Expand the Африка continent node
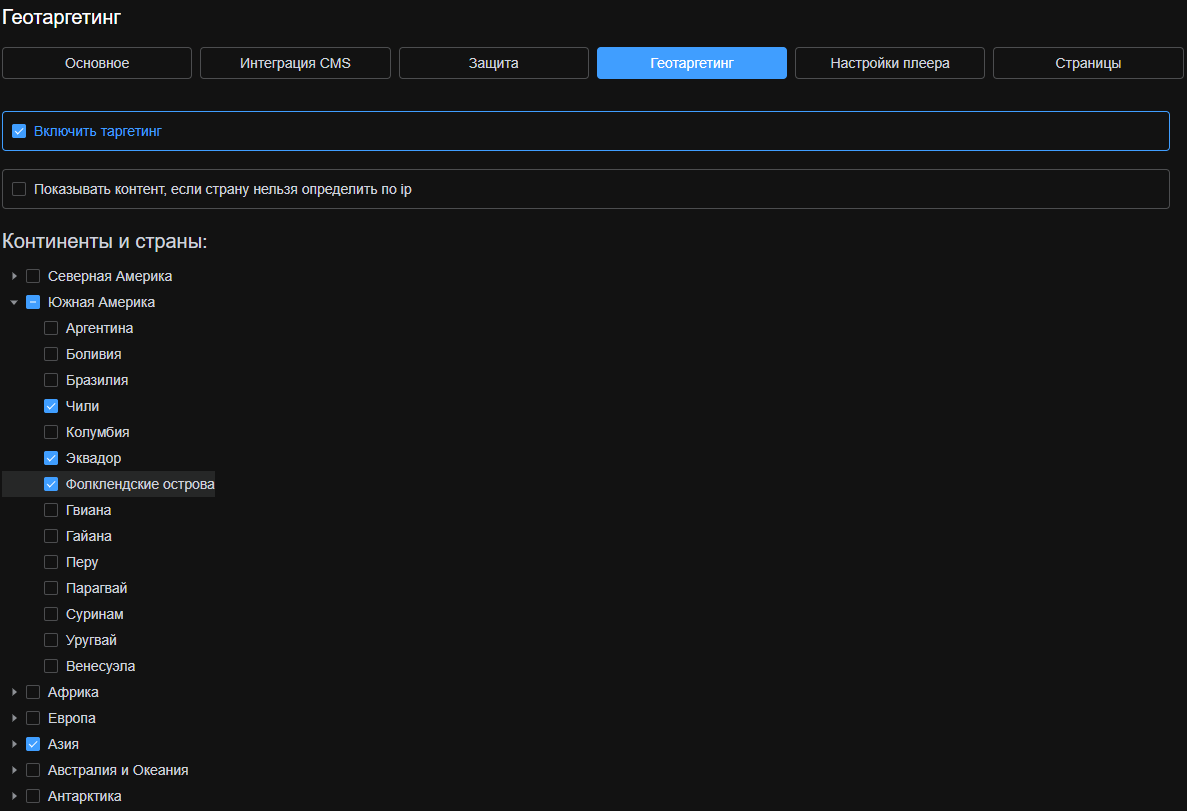The width and height of the screenshot is (1187, 811). pyautogui.click(x=14, y=692)
